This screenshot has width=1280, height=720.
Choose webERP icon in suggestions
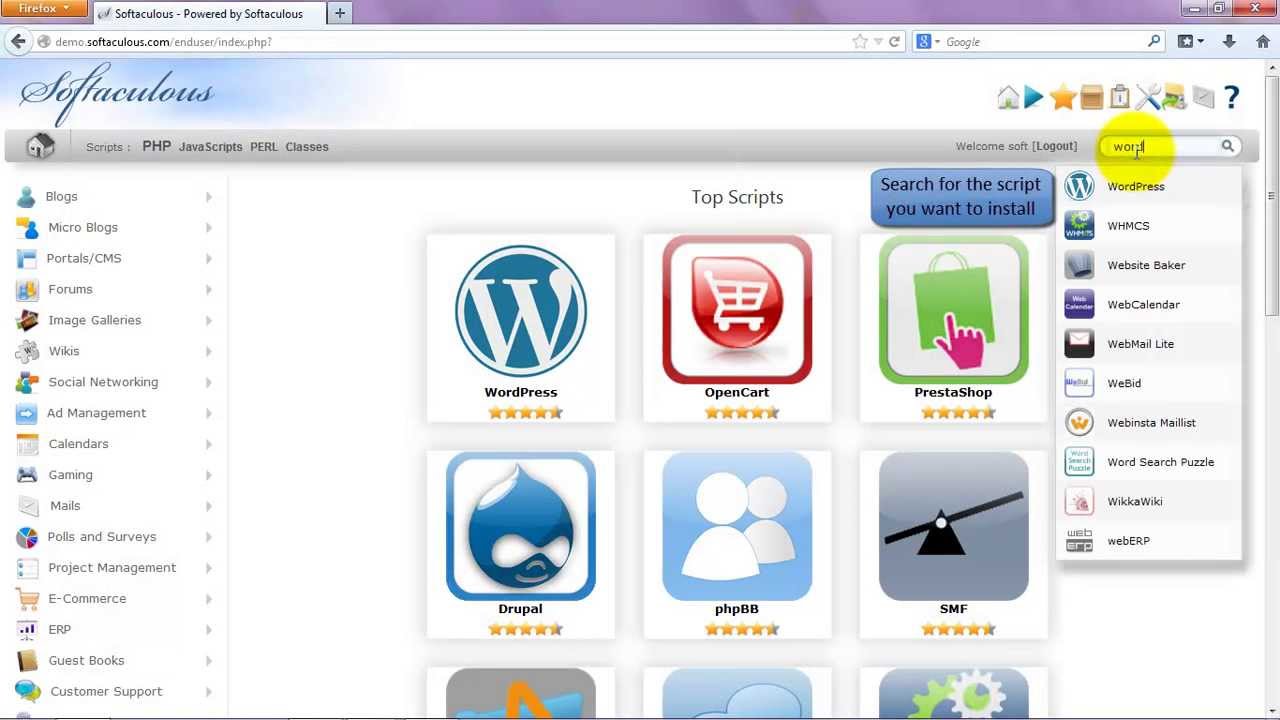[x=1079, y=541]
